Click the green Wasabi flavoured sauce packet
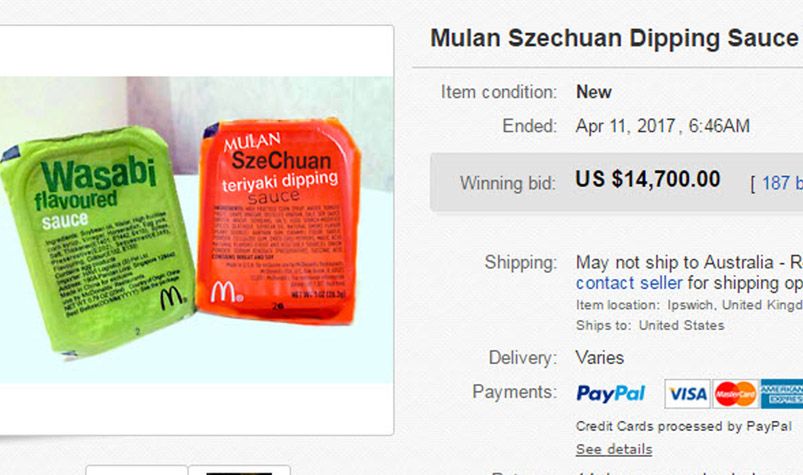The width and height of the screenshot is (803, 475). pos(97,240)
